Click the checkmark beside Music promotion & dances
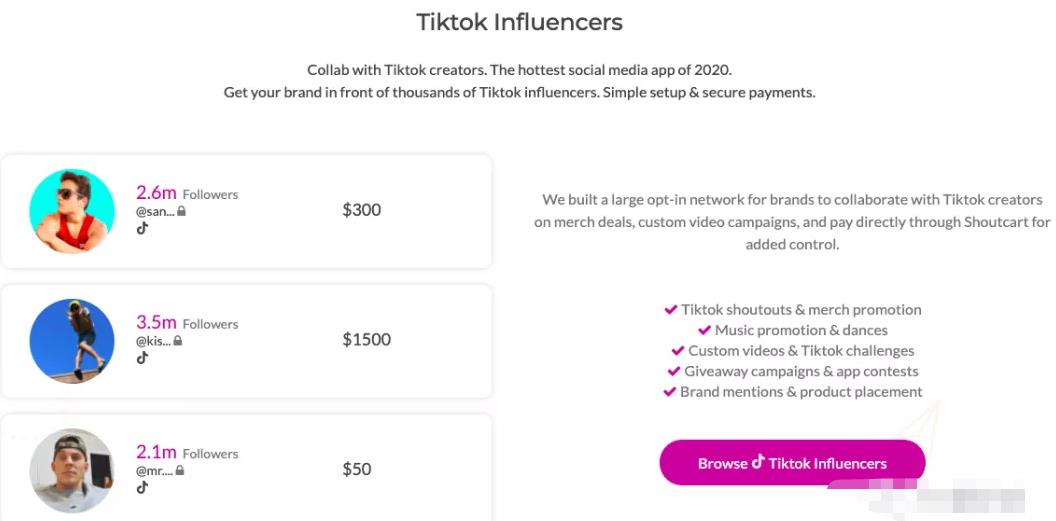The height and width of the screenshot is (521, 1056). [704, 330]
